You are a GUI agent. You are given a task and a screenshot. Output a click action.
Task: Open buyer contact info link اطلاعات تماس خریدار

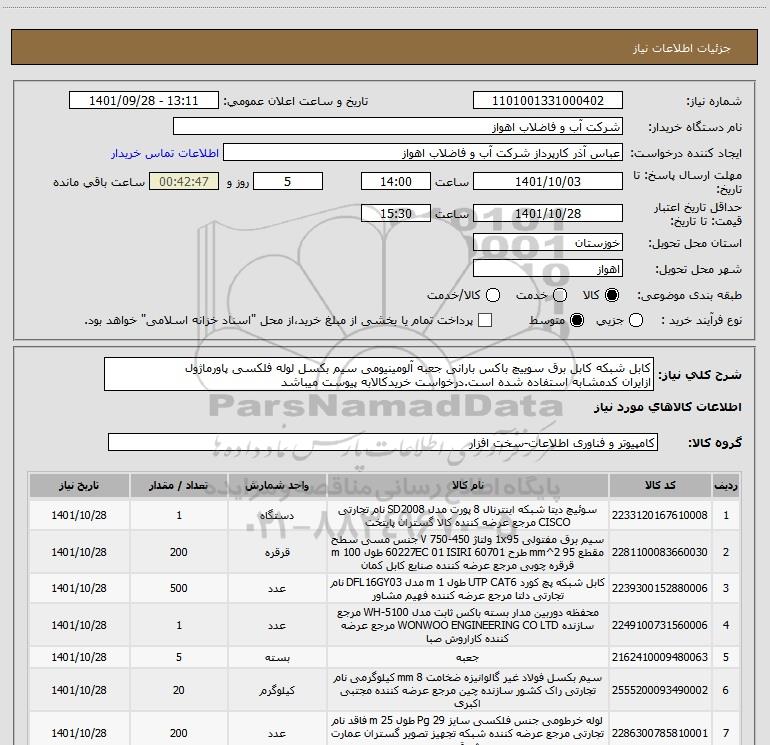[x=165, y=153]
